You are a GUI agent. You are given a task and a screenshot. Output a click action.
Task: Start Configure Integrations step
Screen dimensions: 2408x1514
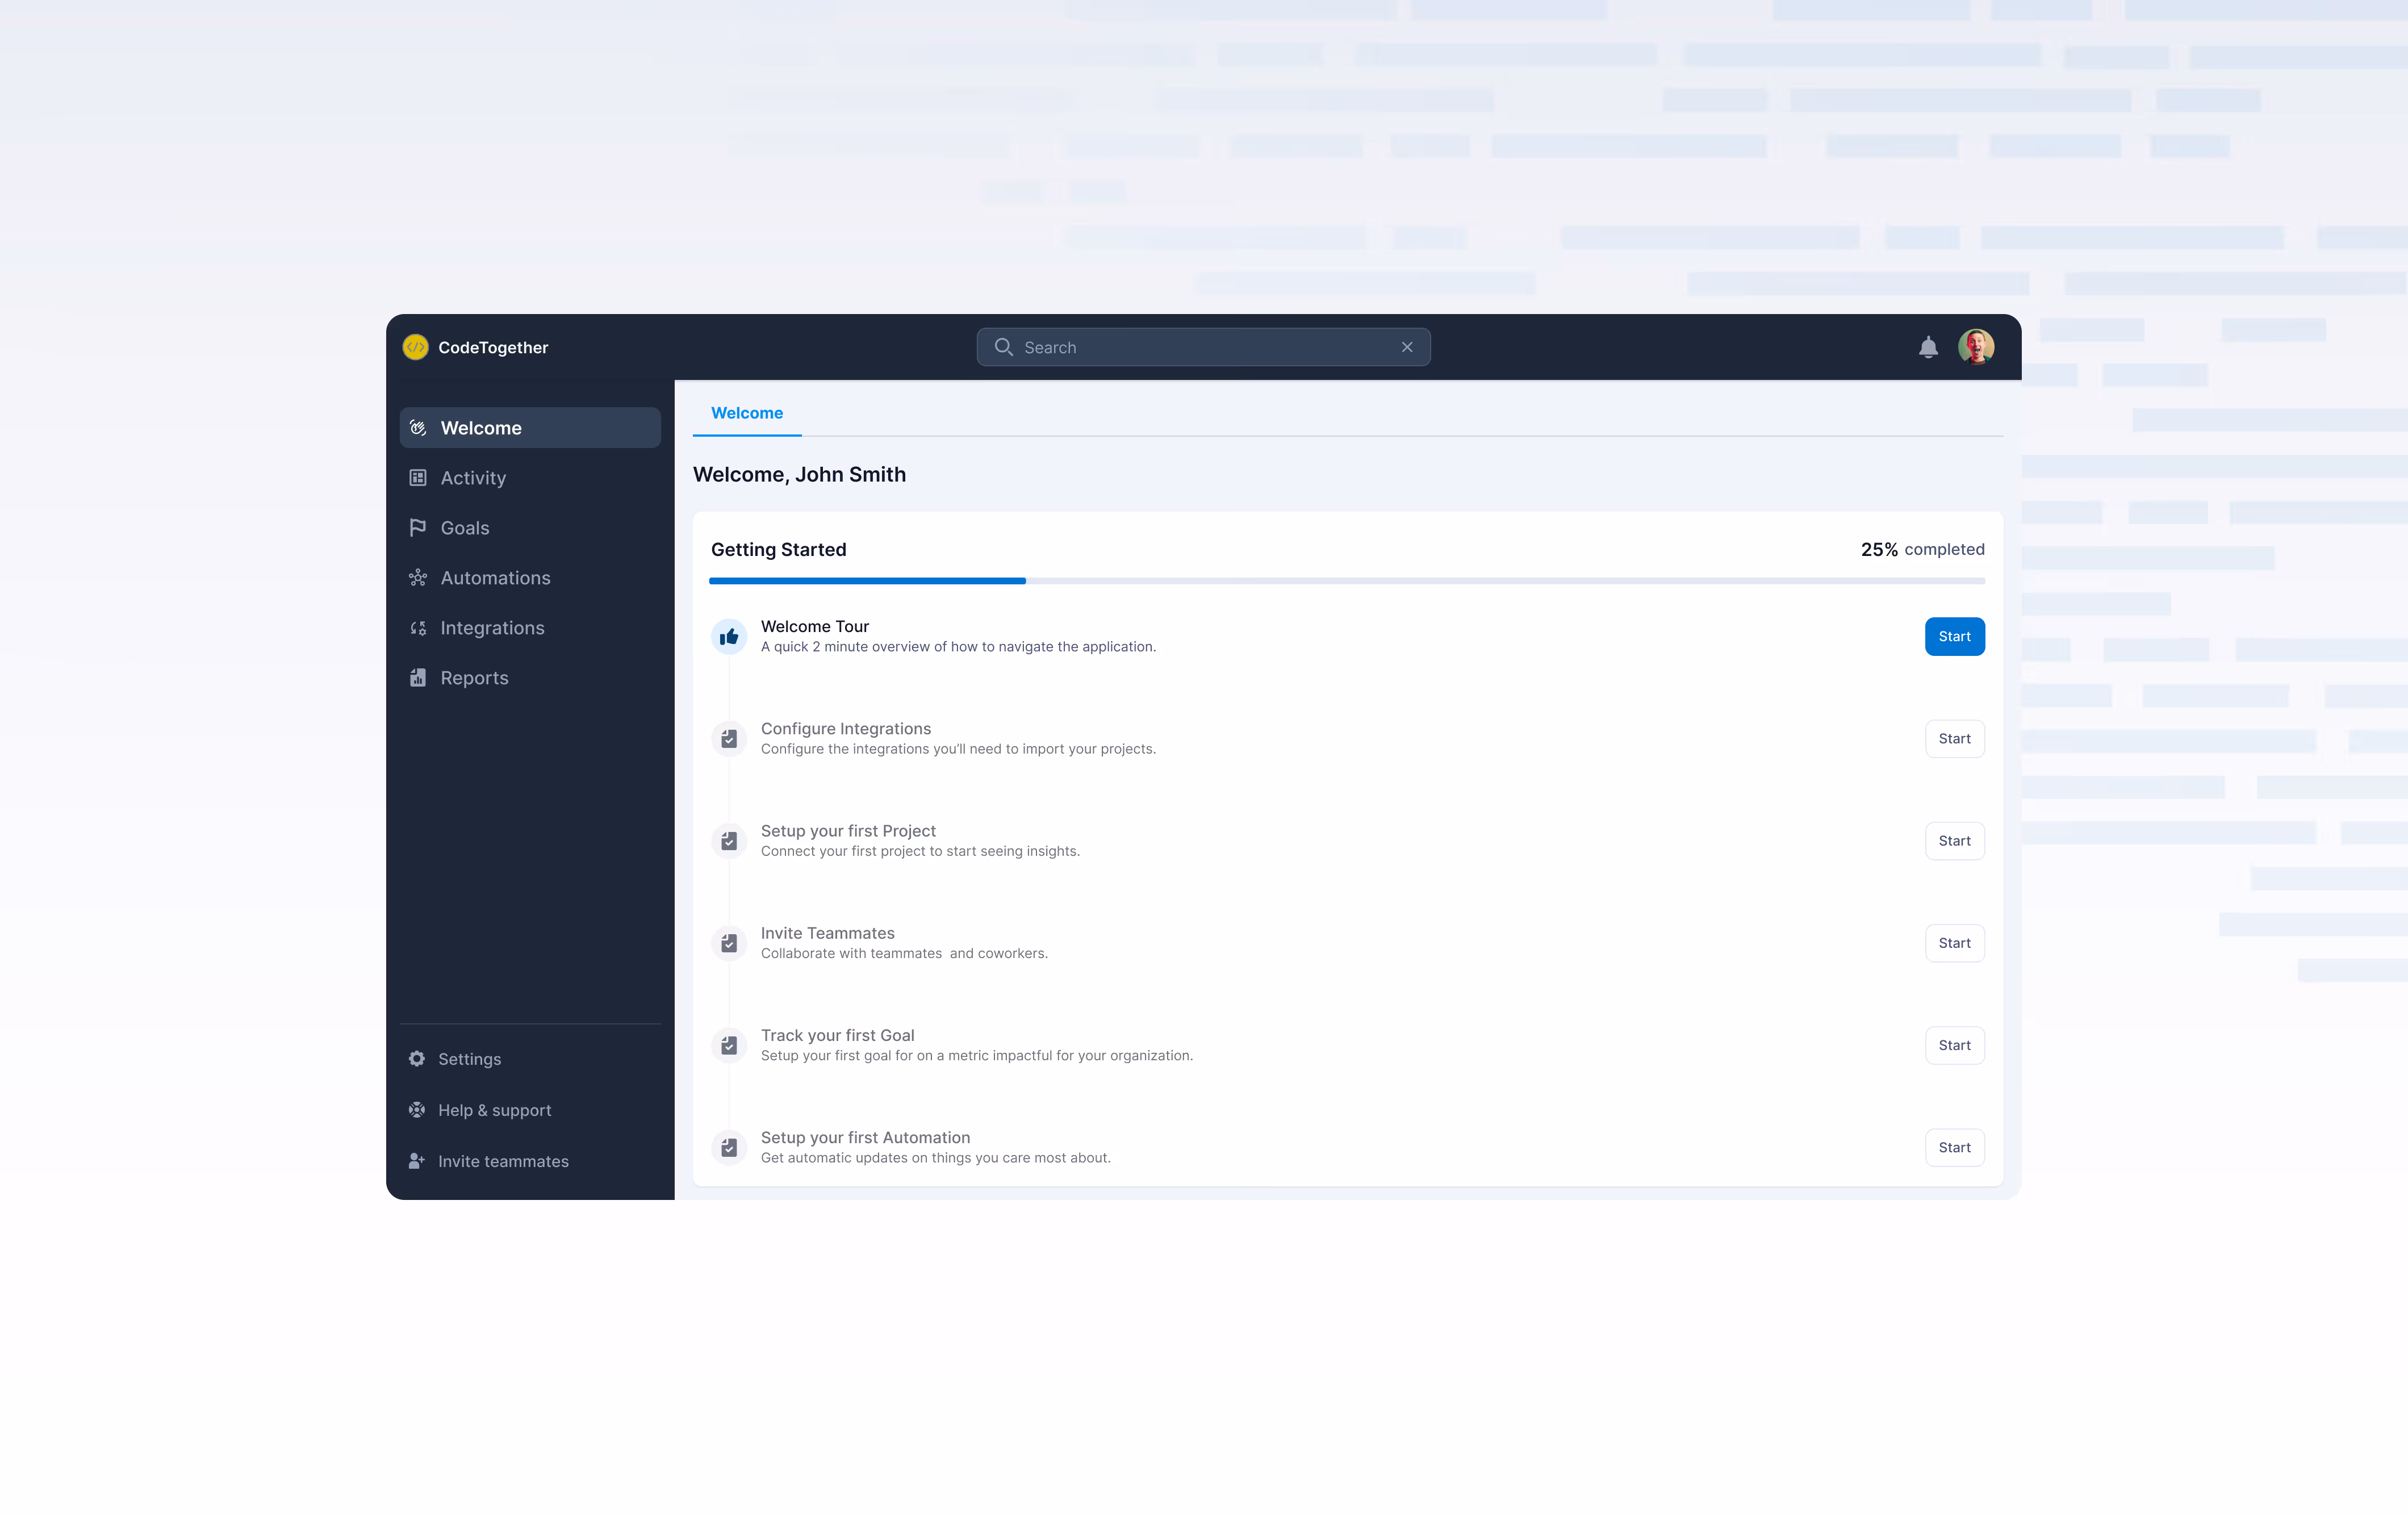(1954, 739)
